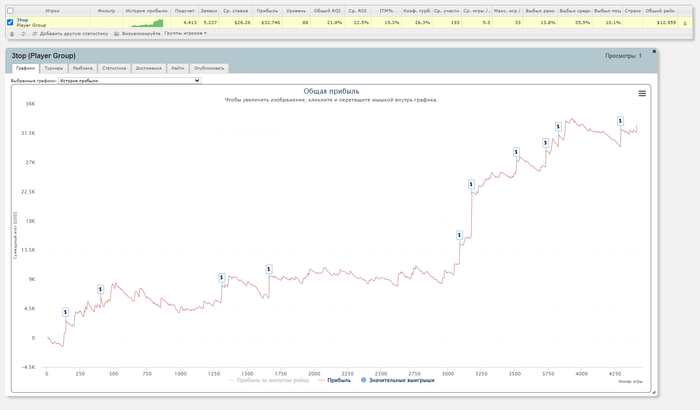Sort by the 'Прибыль' column header

click(267, 11)
